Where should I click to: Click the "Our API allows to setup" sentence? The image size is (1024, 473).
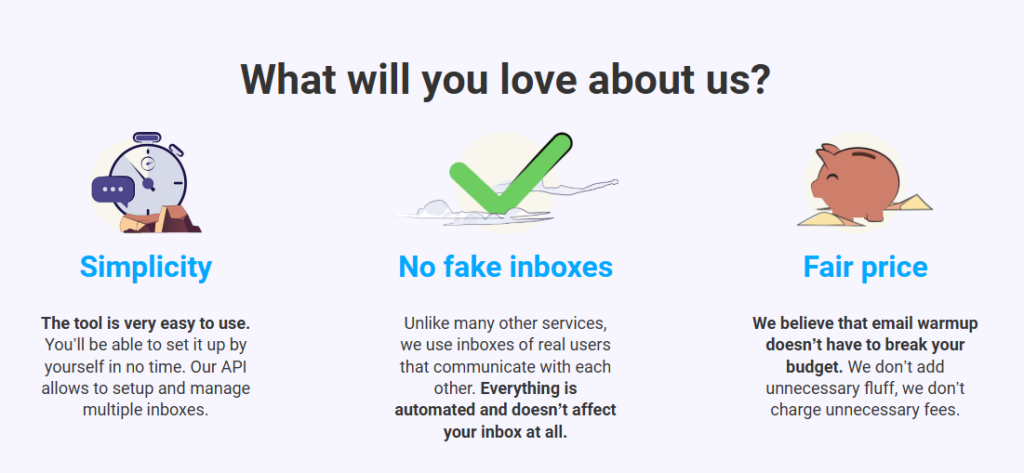(146, 377)
